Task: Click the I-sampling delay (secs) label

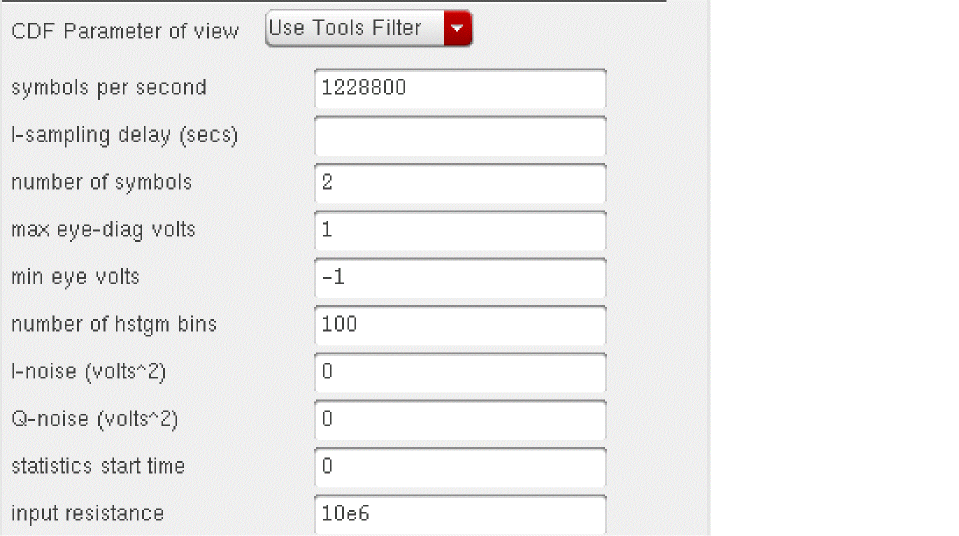Action: click(124, 136)
